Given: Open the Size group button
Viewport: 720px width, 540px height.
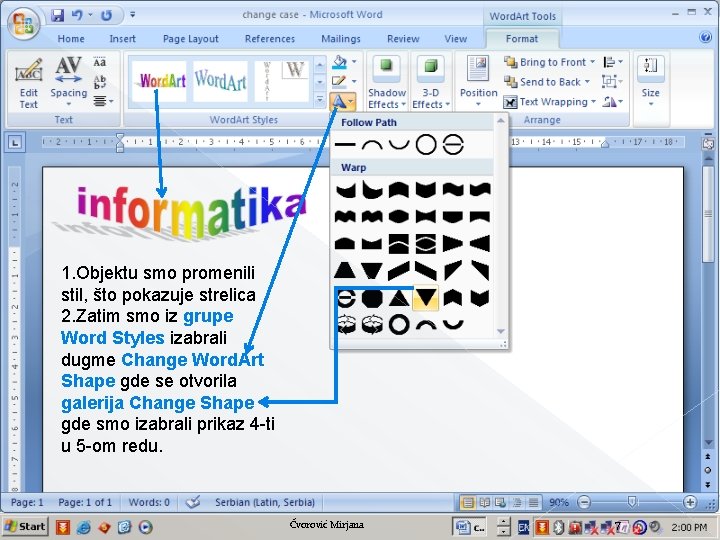Looking at the screenshot, I should 651,82.
